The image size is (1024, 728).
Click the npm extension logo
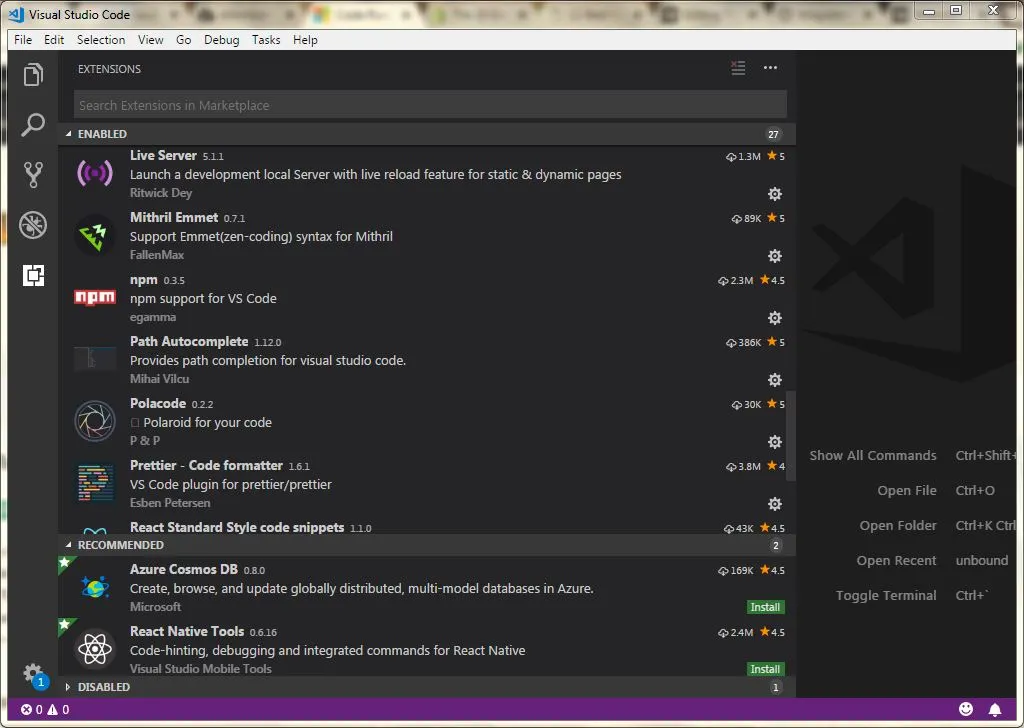95,298
